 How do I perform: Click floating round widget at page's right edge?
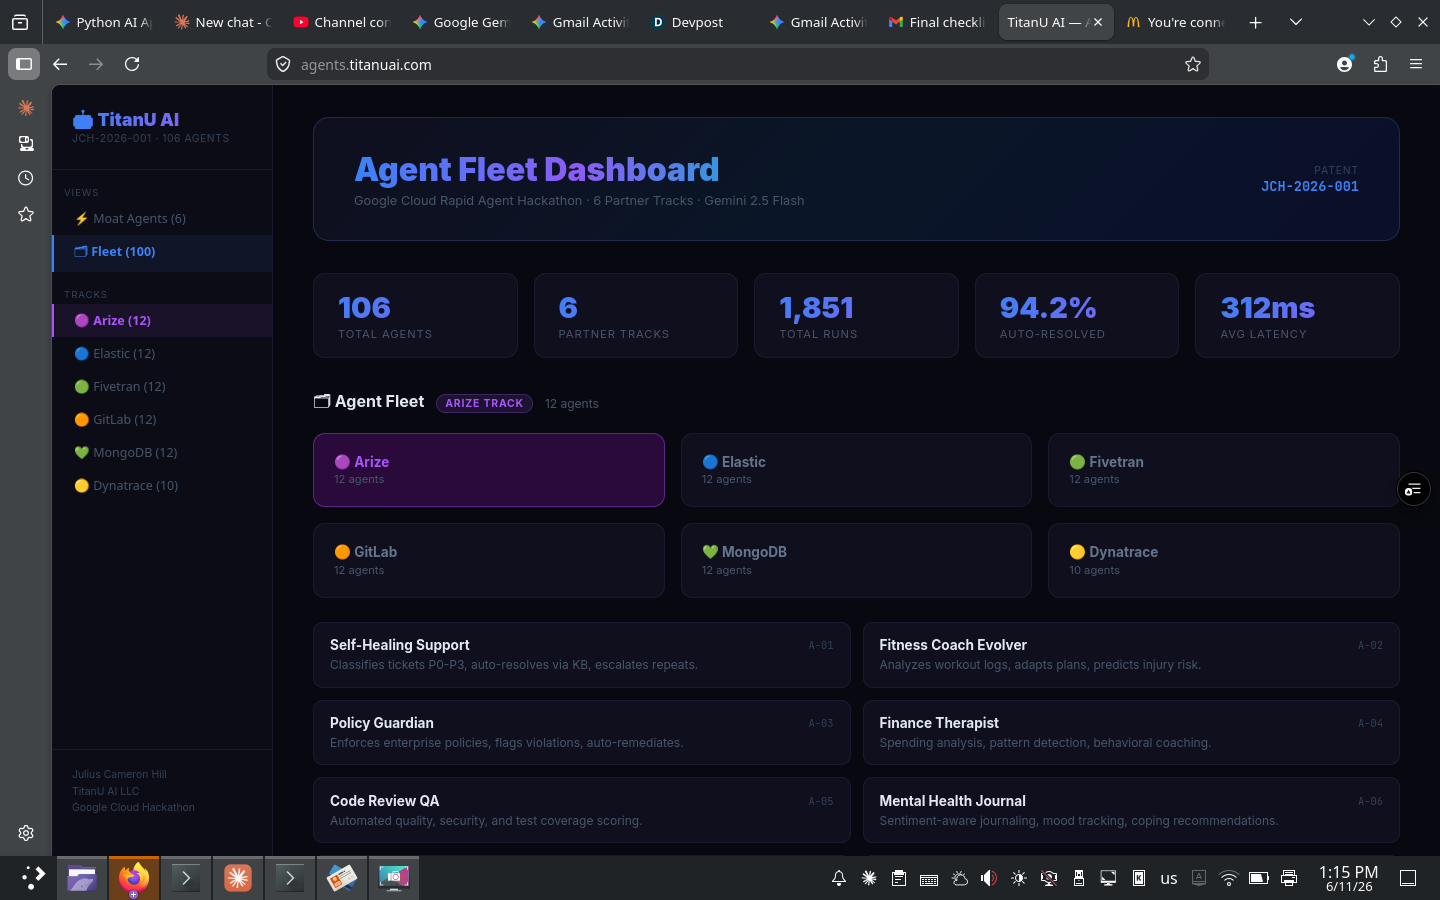(x=1413, y=489)
